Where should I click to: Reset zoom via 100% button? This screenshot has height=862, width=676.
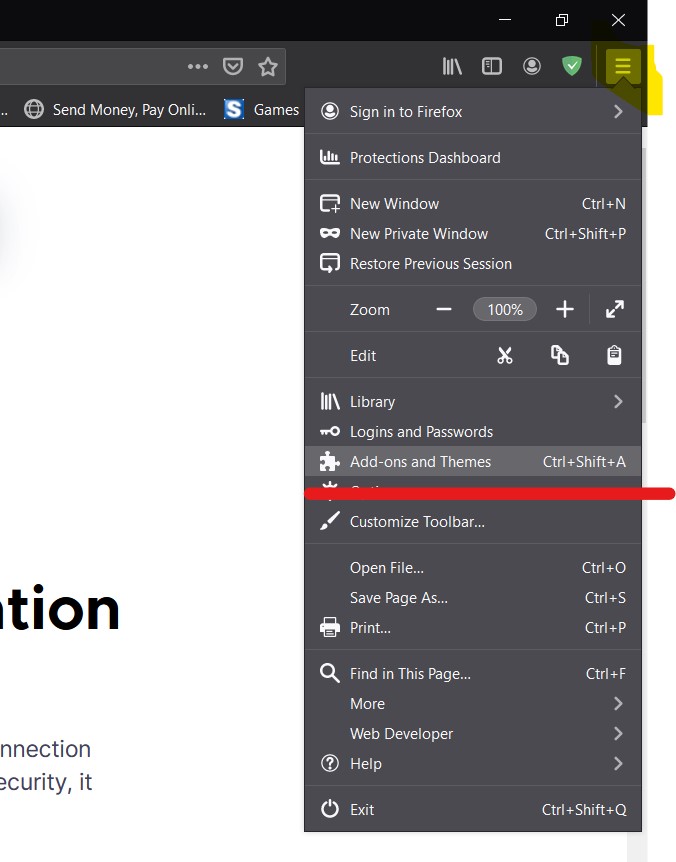coord(505,310)
